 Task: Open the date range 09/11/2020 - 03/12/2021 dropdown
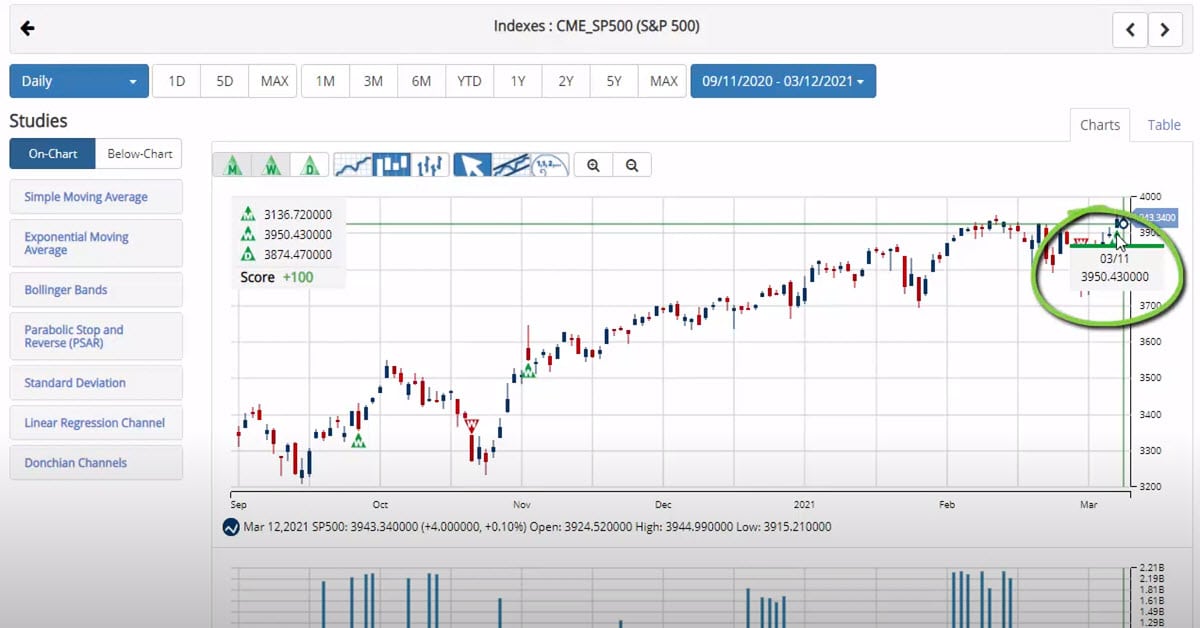[x=782, y=81]
